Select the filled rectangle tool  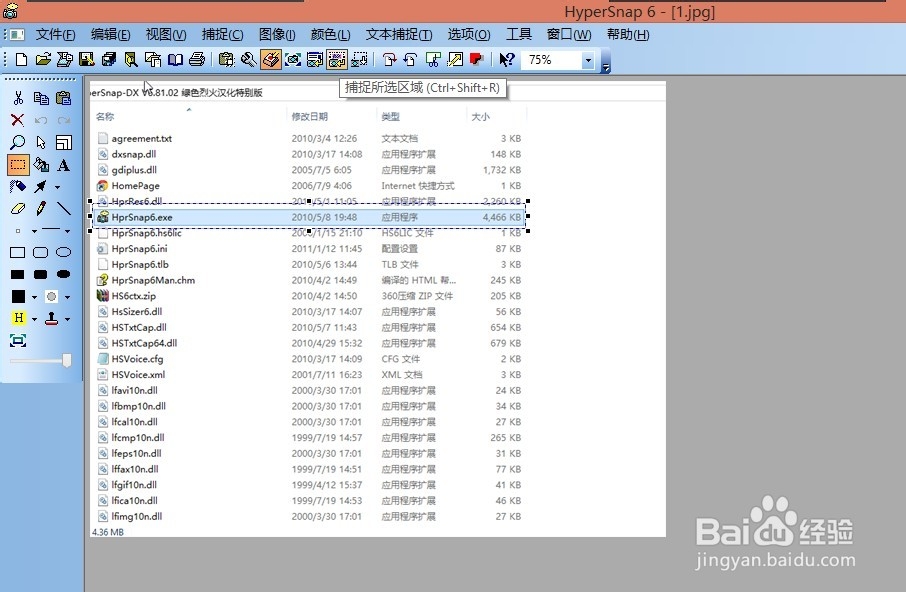point(18,274)
